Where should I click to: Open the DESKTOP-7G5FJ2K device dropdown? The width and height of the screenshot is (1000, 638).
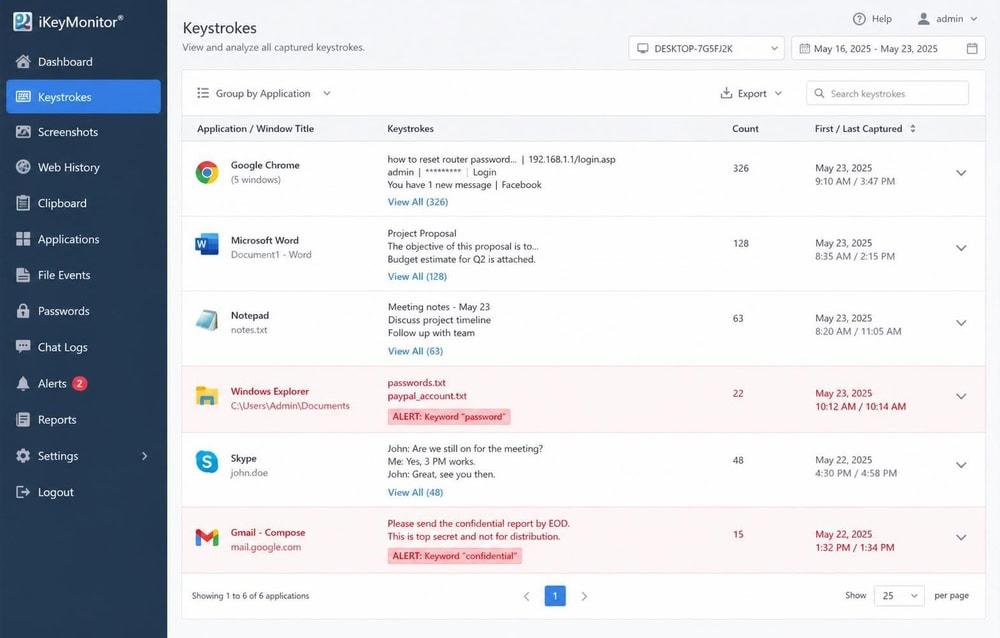coord(707,48)
